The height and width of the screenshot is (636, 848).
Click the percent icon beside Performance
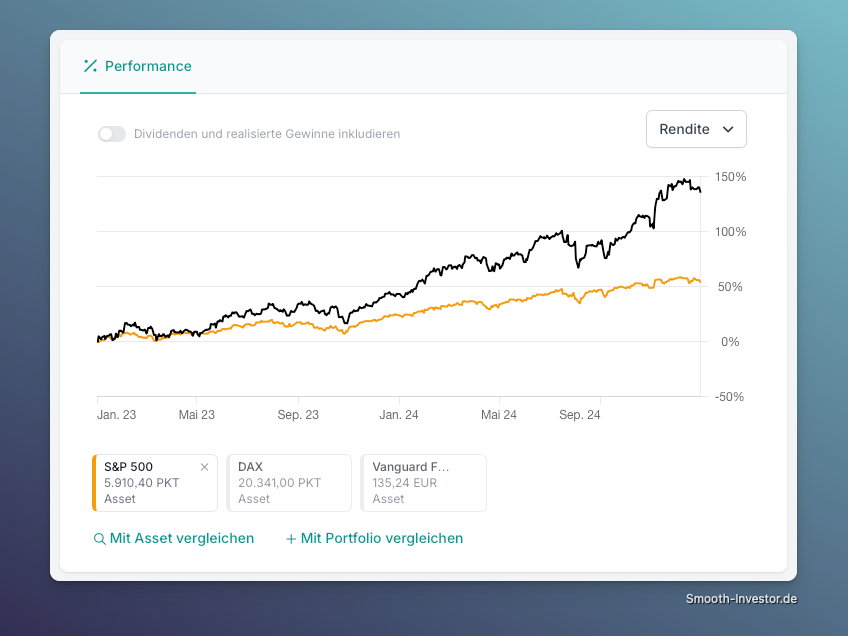click(x=90, y=66)
